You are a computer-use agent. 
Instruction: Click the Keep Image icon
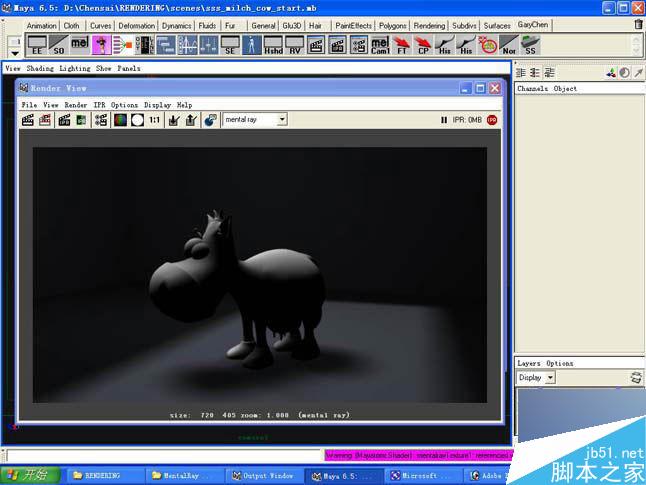tap(174, 120)
